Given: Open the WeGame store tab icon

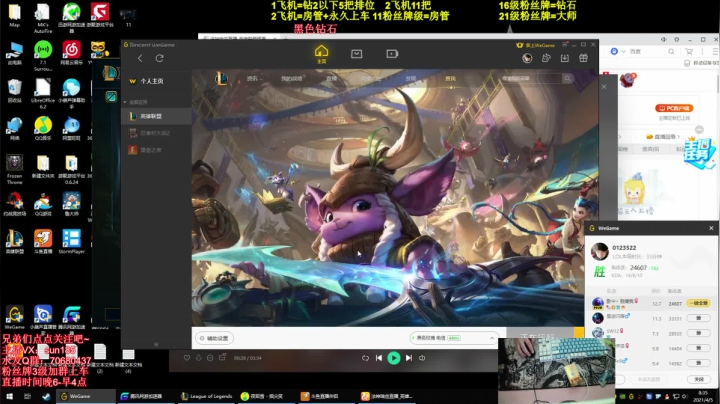Looking at the screenshot, I should click(x=356, y=54).
